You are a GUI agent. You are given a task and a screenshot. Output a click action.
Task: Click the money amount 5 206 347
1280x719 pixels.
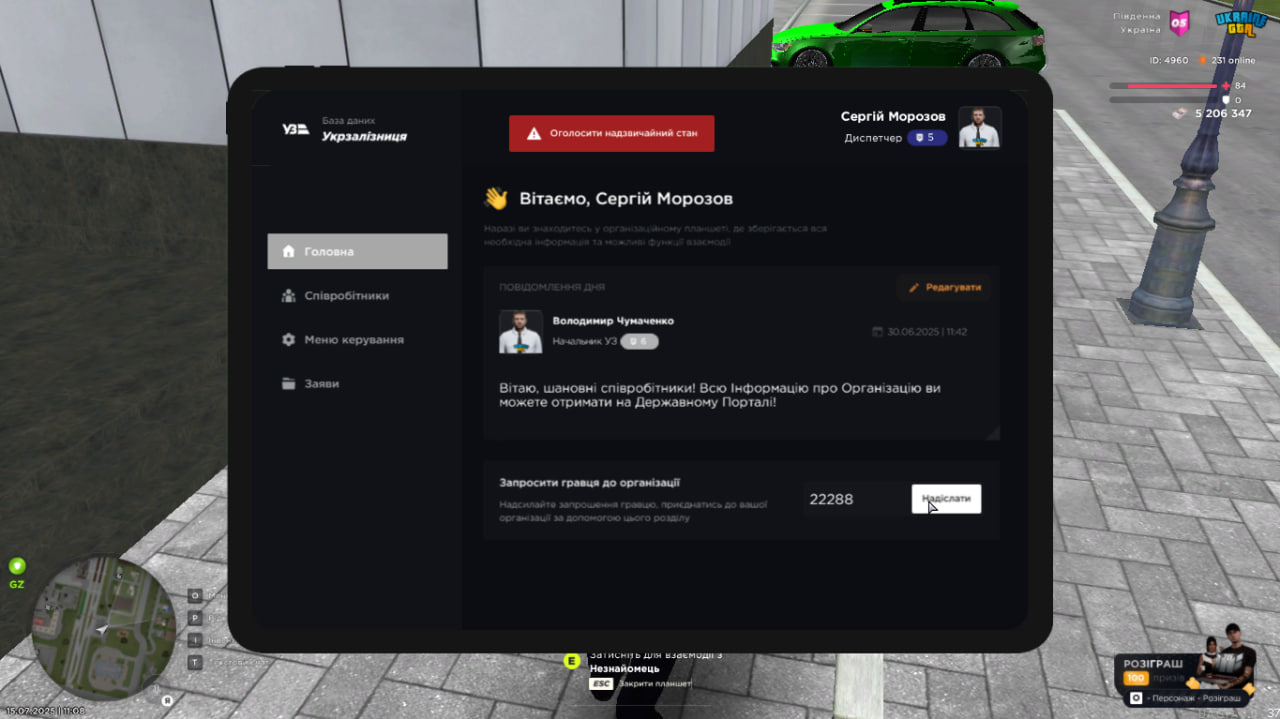coord(1224,113)
